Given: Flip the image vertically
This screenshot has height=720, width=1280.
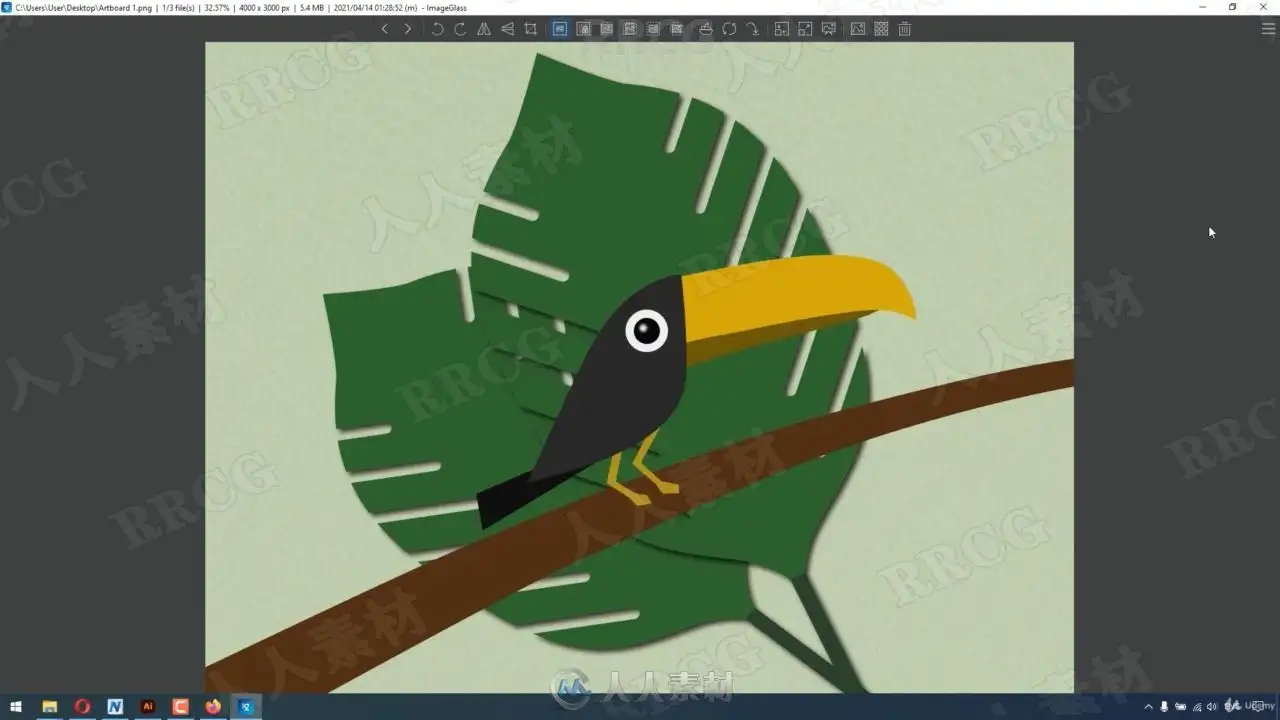Looking at the screenshot, I should (507, 29).
